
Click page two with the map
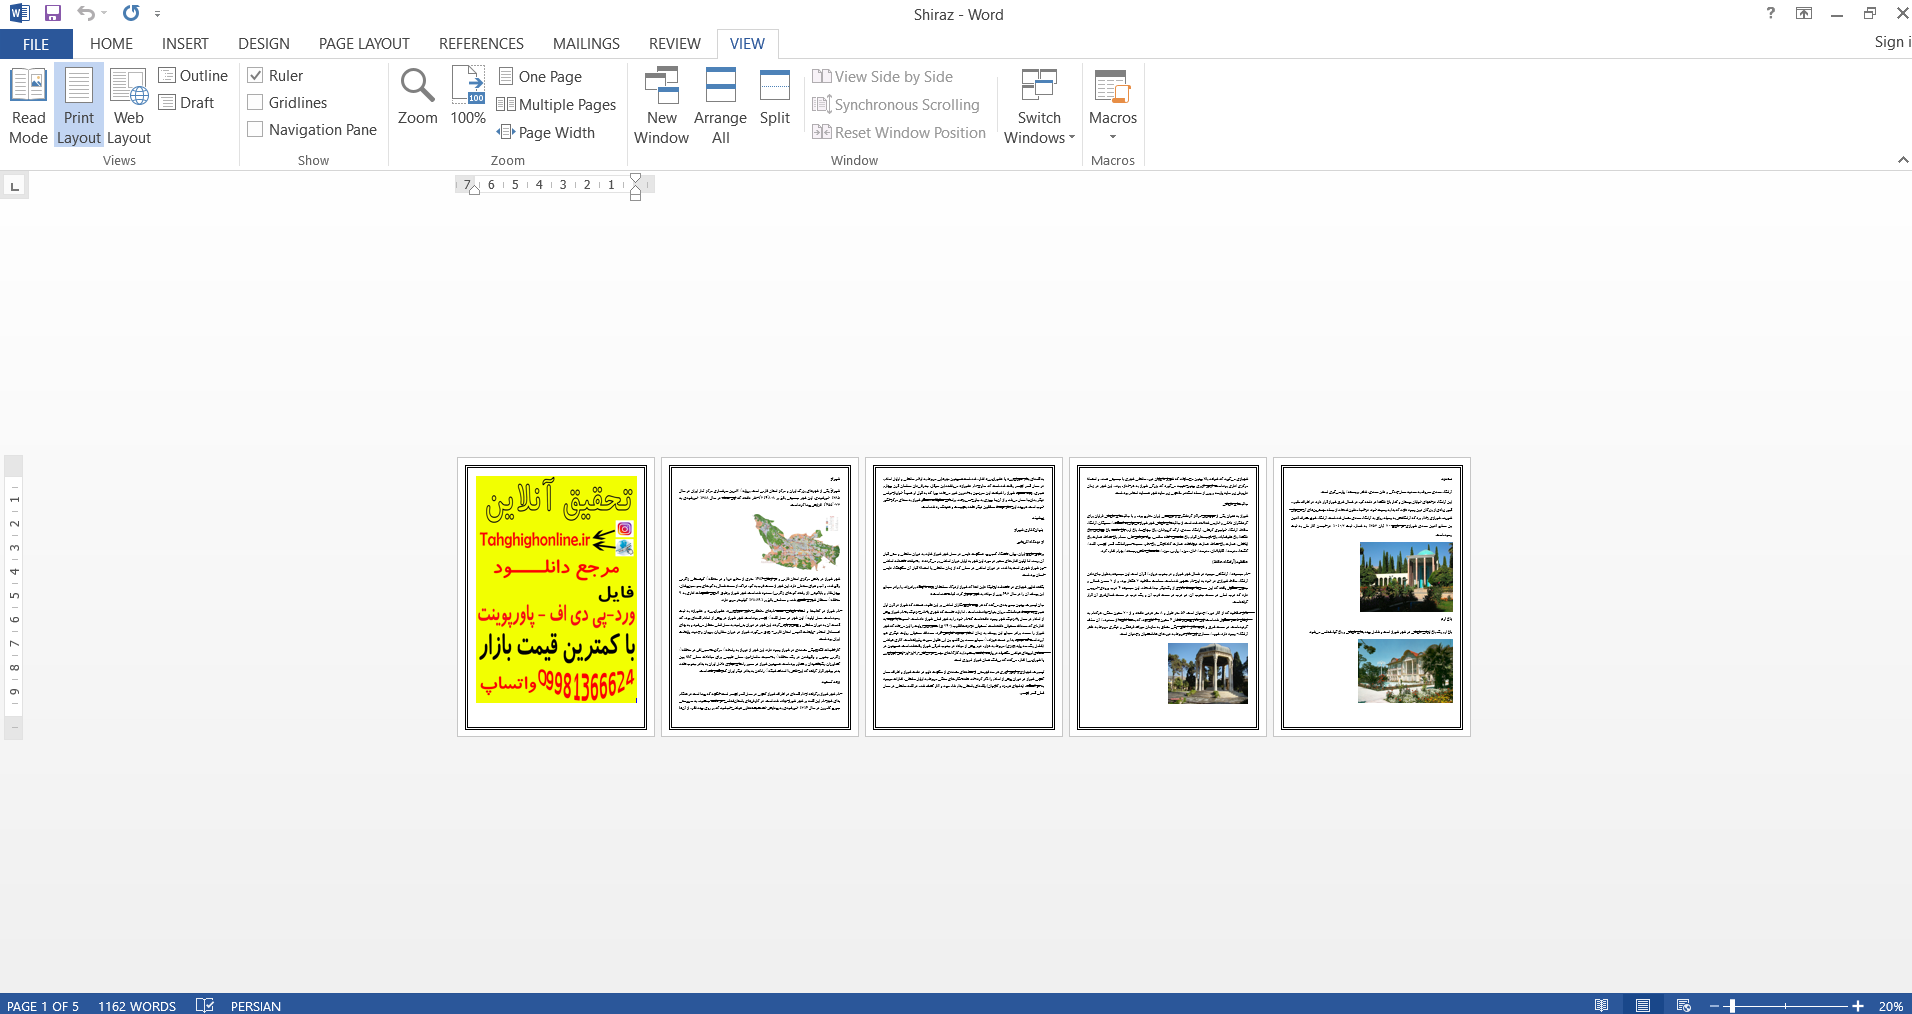(760, 597)
